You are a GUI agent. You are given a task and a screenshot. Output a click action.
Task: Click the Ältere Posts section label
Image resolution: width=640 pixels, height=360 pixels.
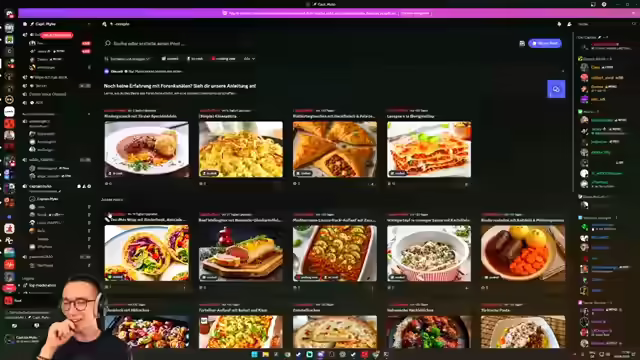(x=112, y=200)
